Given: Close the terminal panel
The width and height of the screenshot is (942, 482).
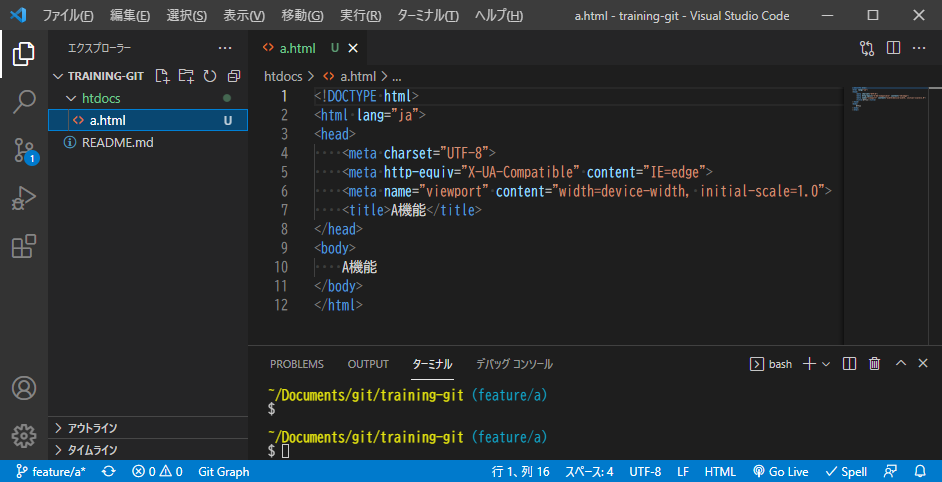Looking at the screenshot, I should (923, 363).
